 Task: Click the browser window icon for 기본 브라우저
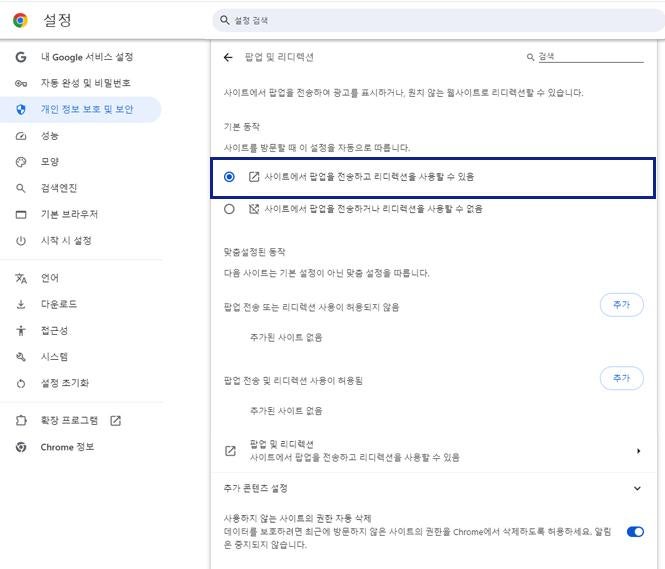(x=21, y=215)
